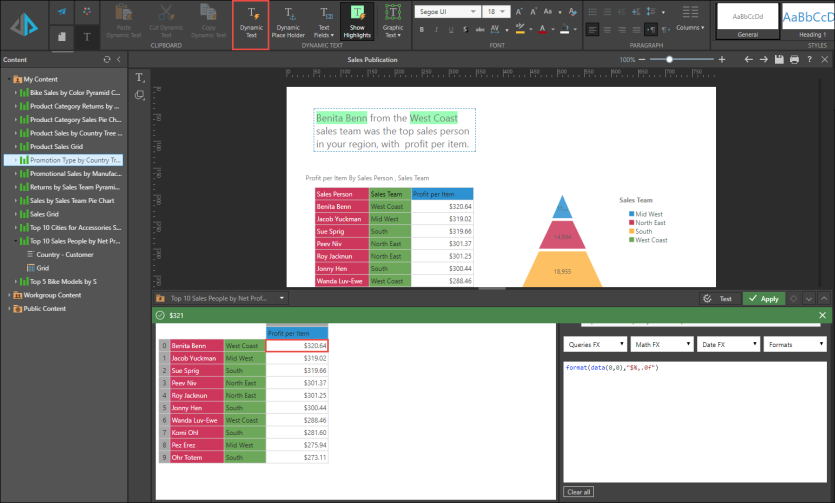
Task: Click the print icon in publication bar
Action: coord(794,60)
